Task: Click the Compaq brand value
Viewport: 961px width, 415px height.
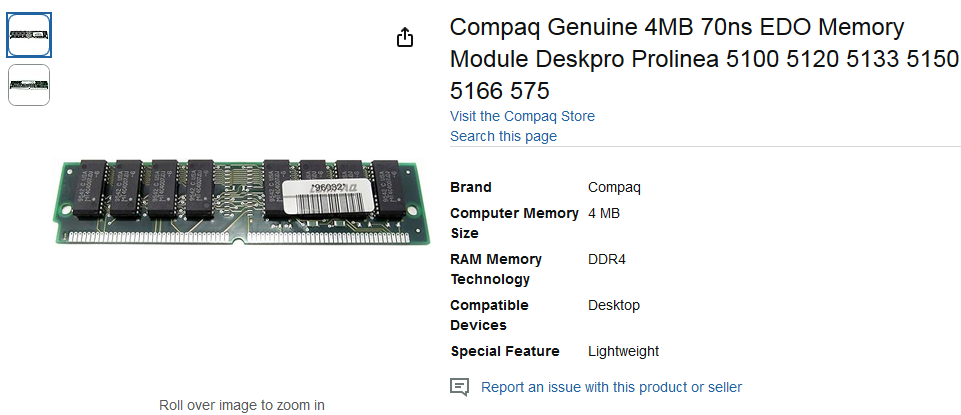Action: pos(614,187)
